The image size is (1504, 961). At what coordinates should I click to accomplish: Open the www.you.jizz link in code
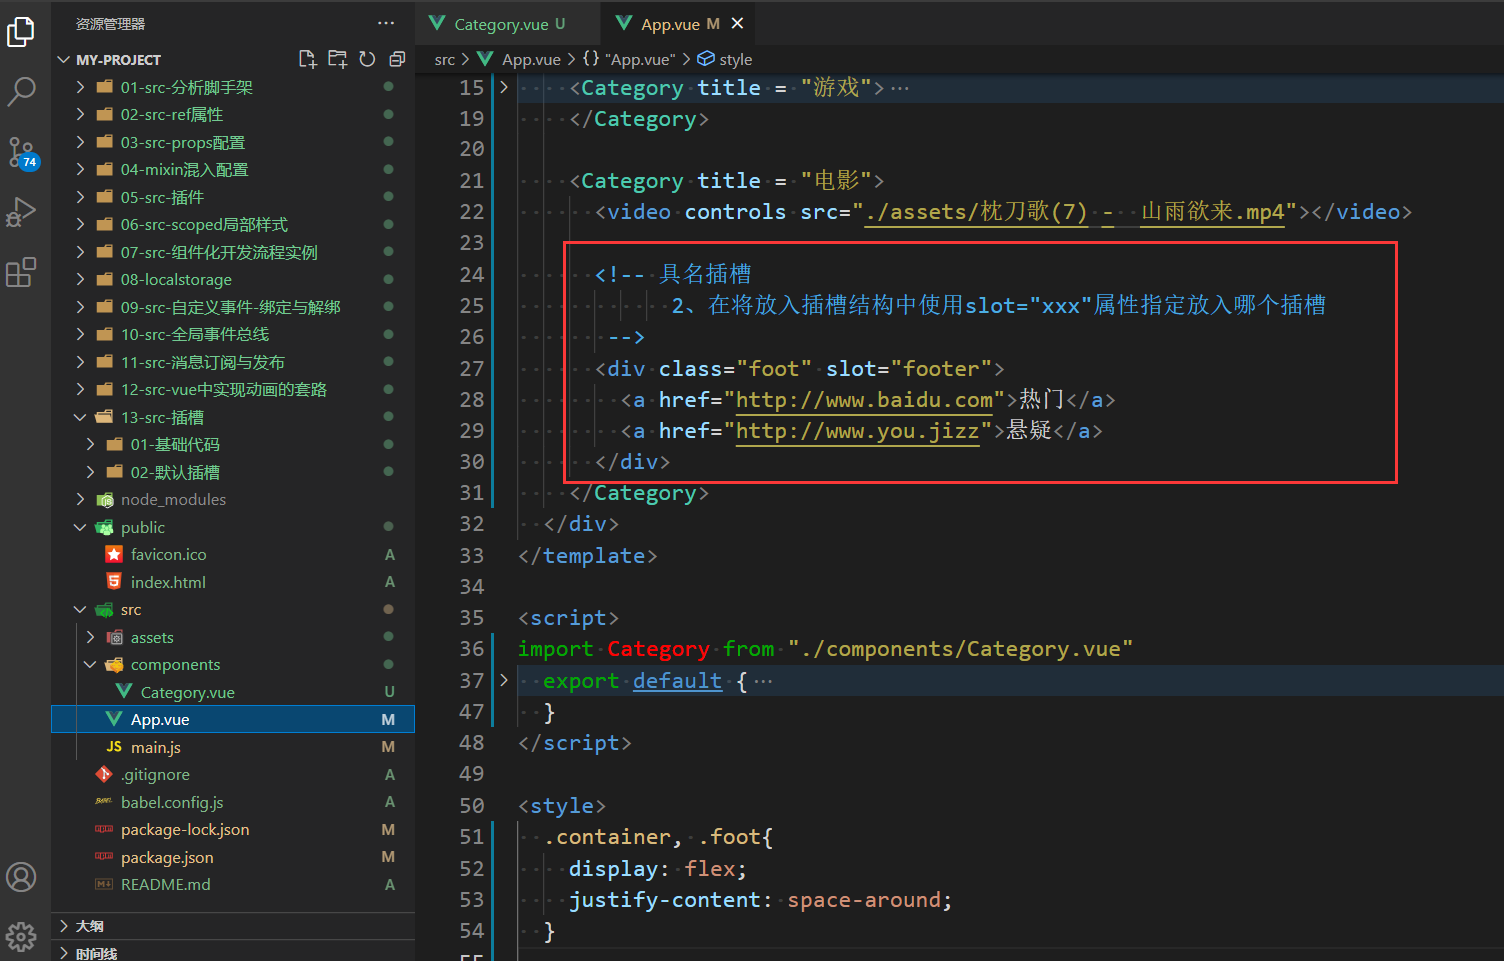[x=857, y=431]
